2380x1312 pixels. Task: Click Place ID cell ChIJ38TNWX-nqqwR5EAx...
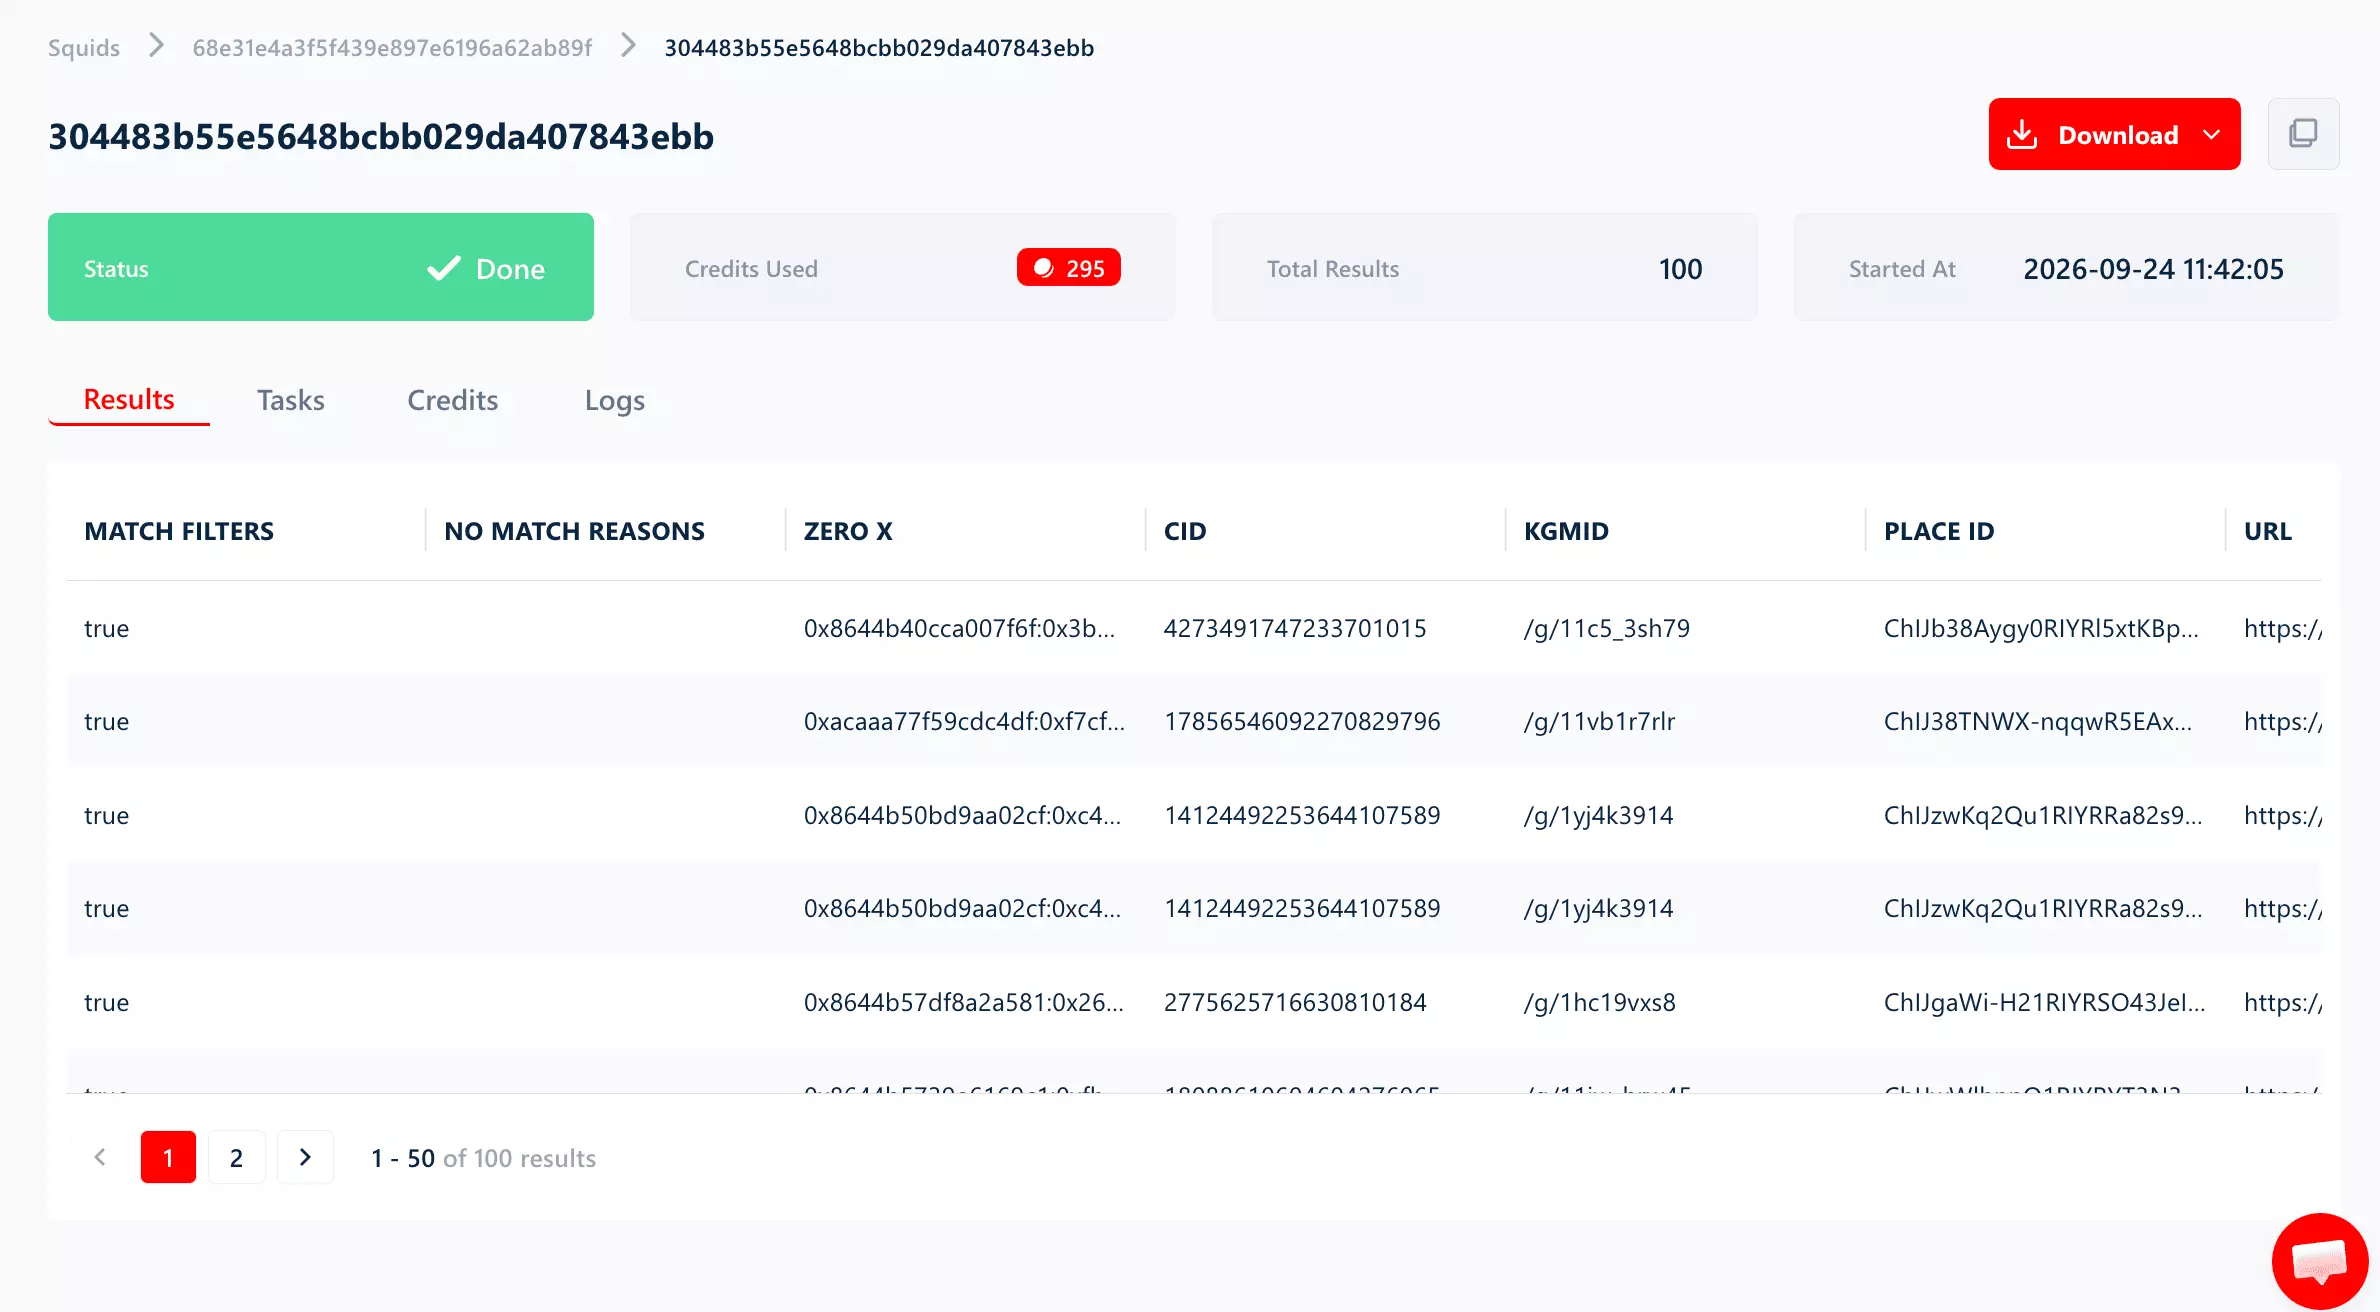(2038, 721)
